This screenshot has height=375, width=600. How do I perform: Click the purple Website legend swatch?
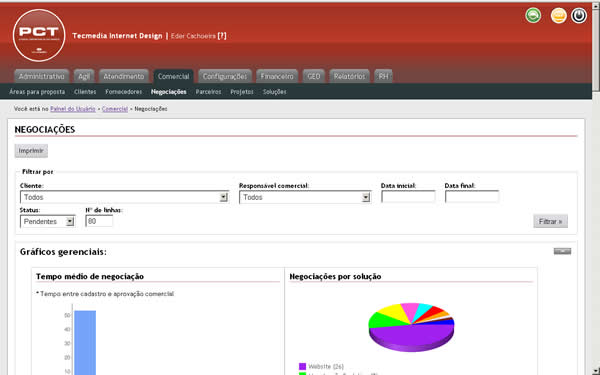(x=302, y=366)
